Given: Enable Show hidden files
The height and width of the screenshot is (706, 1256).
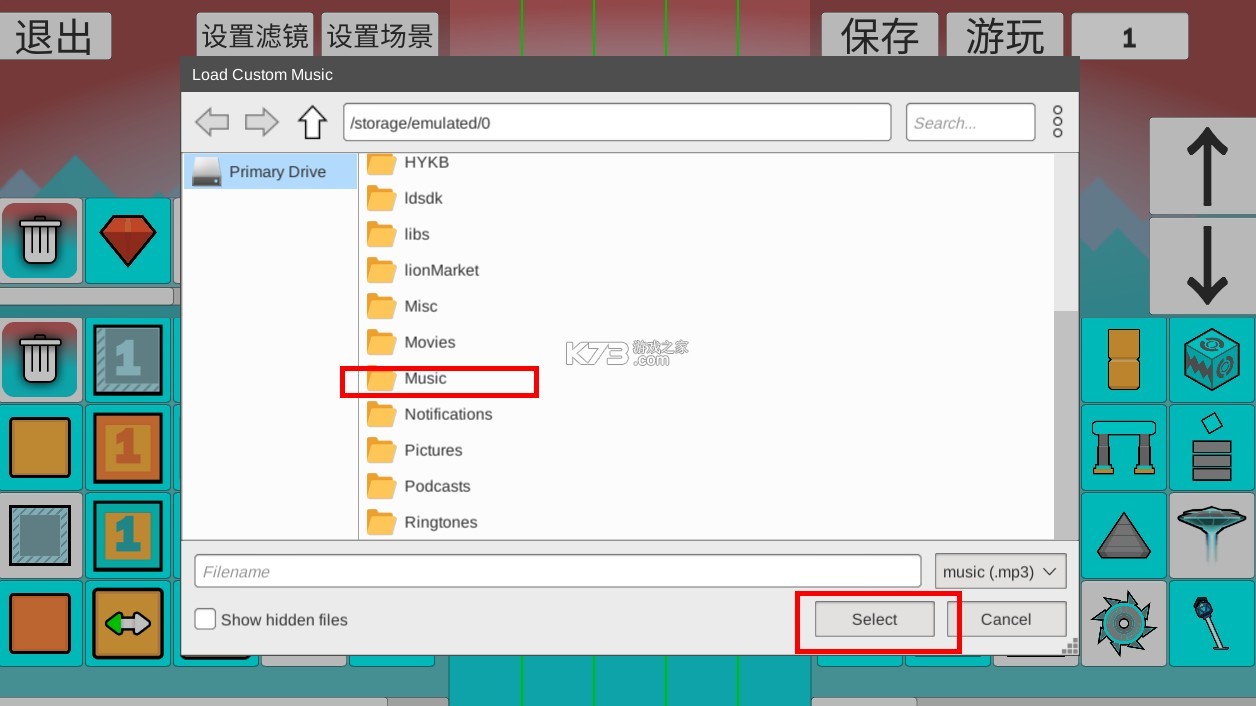Looking at the screenshot, I should pos(205,619).
